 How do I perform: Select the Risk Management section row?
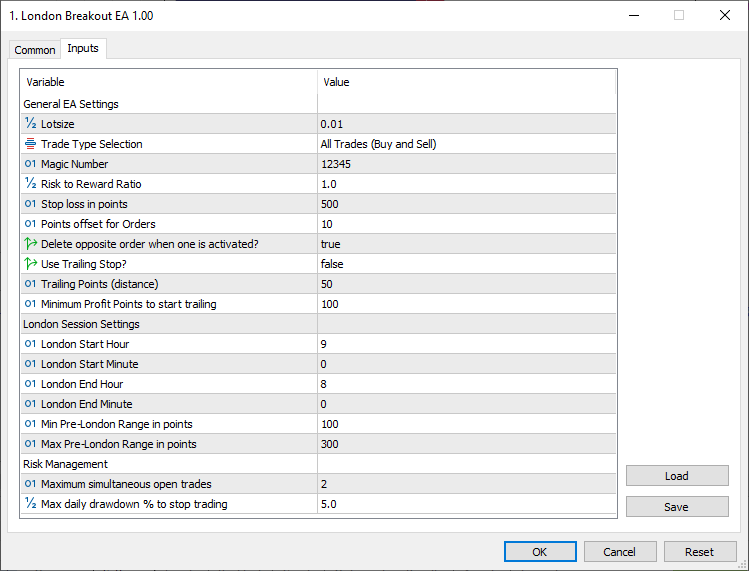tap(318, 464)
